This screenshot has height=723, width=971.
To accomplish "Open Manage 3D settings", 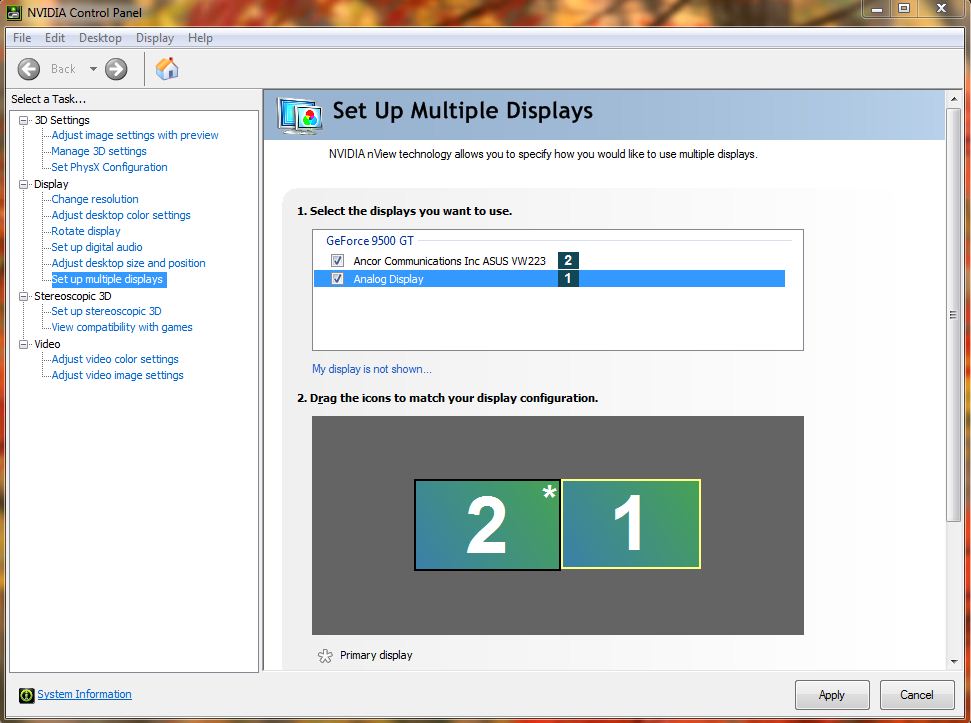I will coord(99,151).
